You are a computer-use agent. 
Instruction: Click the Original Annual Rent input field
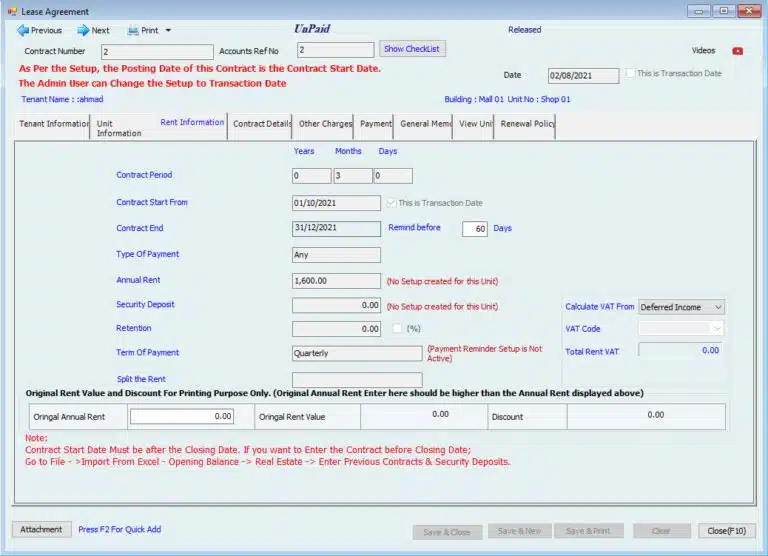183,416
